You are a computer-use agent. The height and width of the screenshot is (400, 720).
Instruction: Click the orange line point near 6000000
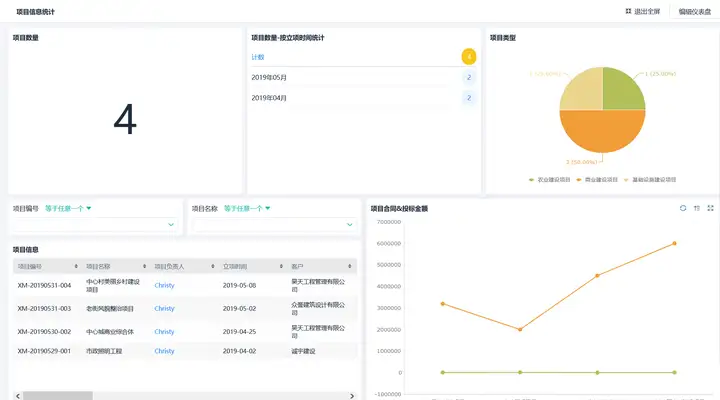pos(675,243)
